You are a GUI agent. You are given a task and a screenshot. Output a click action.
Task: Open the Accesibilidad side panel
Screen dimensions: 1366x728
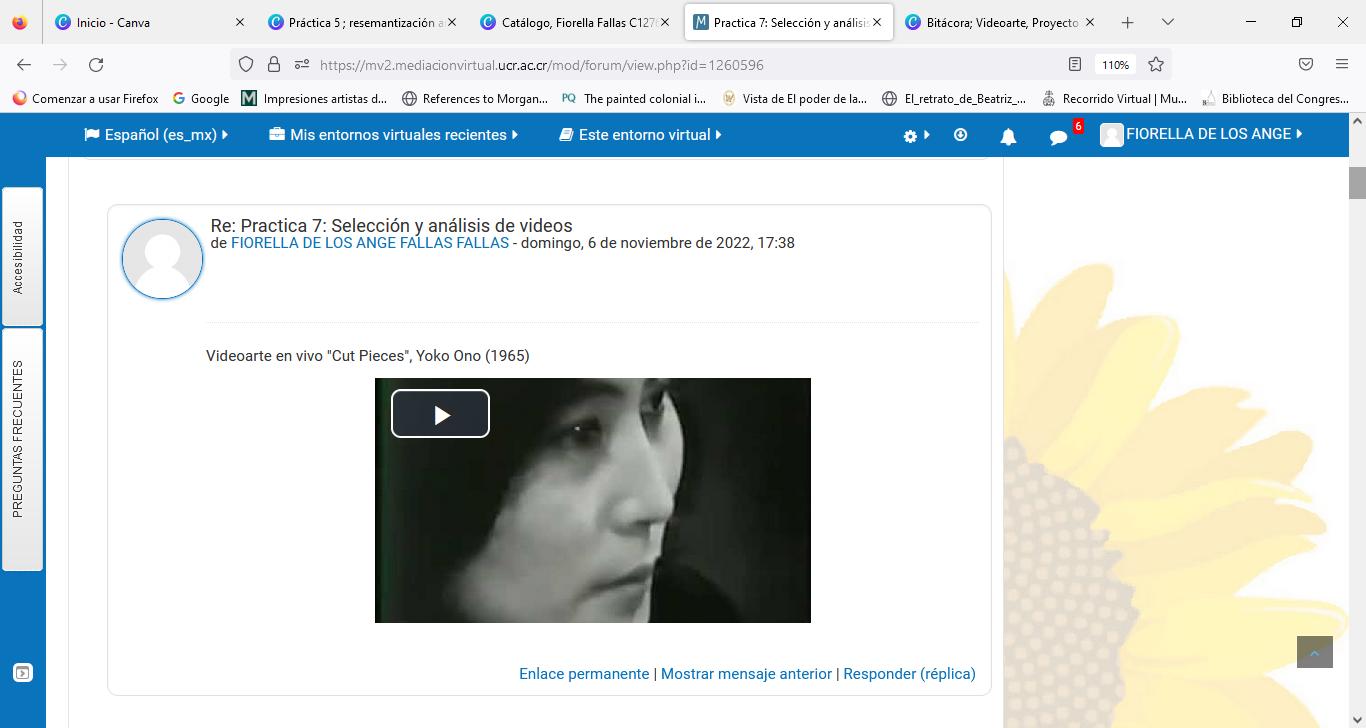[x=22, y=257]
